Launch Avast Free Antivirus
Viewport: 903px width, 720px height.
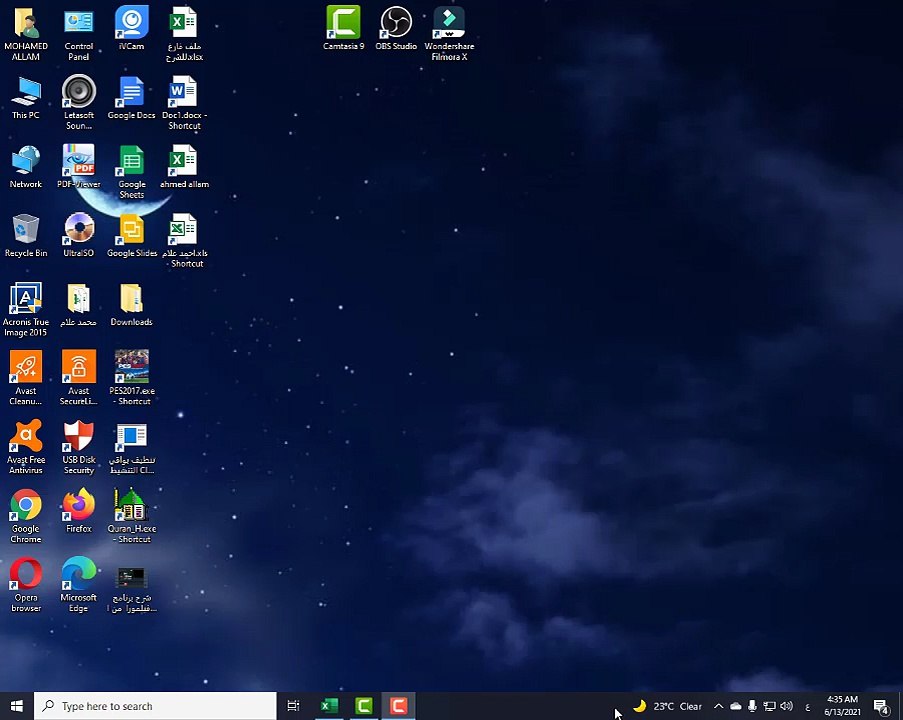click(x=26, y=447)
